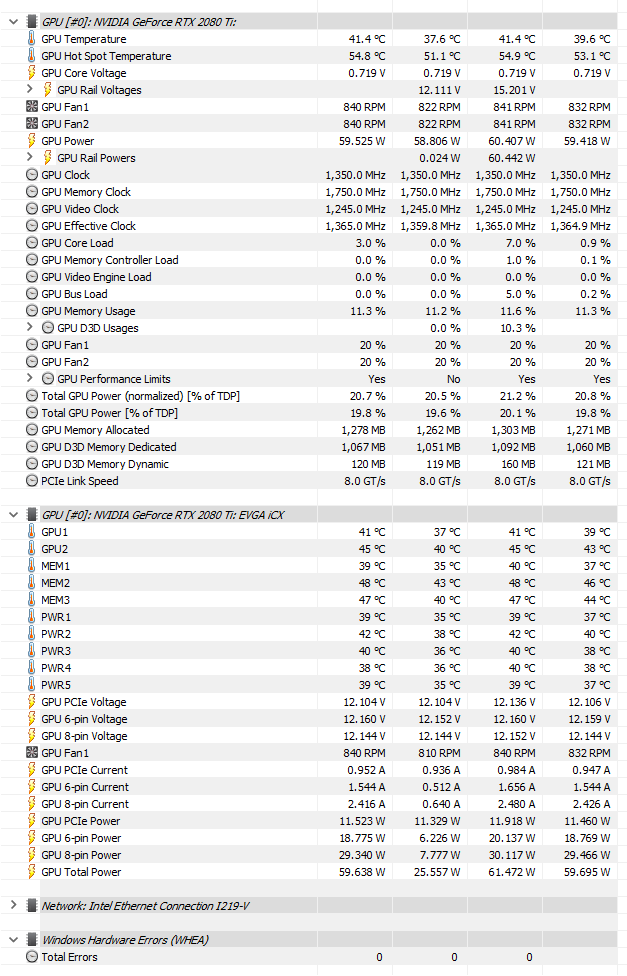Click the GPU Power lightning icon
The width and height of the screenshot is (627, 976).
[x=32, y=141]
